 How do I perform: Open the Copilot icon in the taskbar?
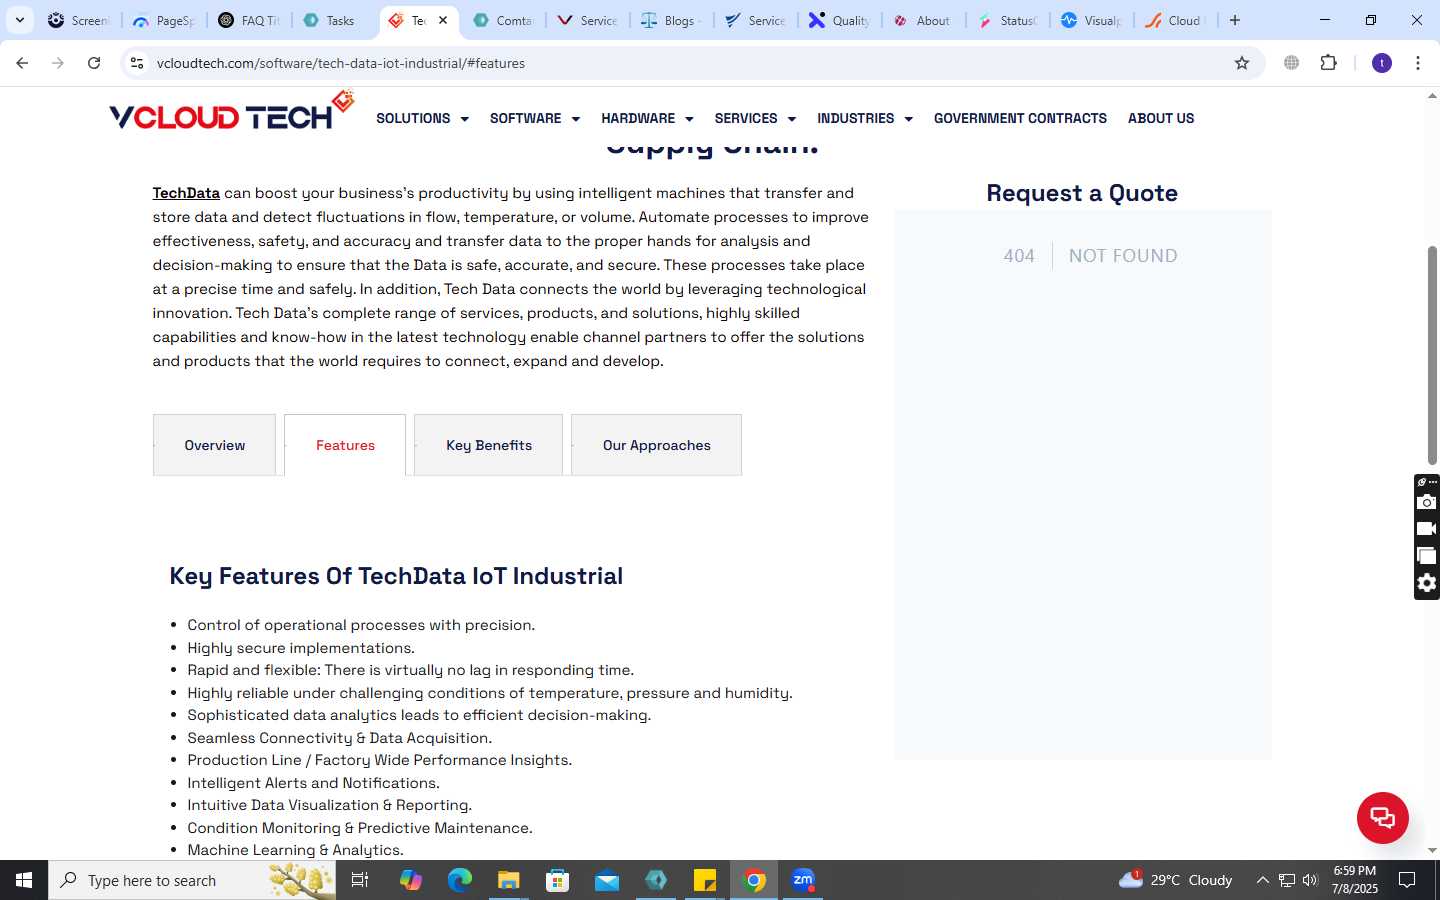click(410, 880)
